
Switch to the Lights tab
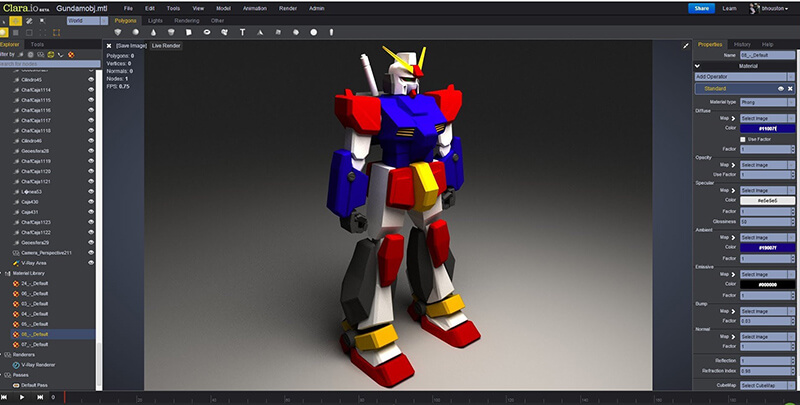[x=155, y=21]
